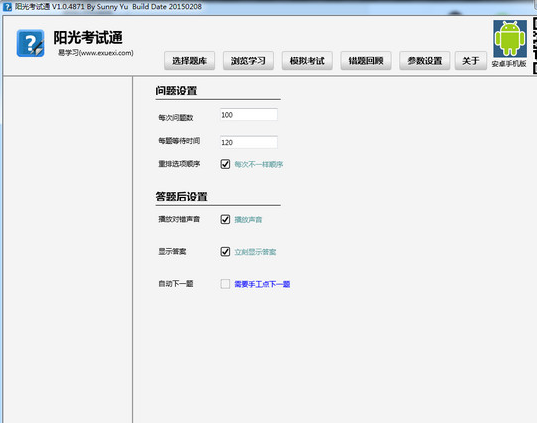Open the 浏览学习 section
This screenshot has height=423, width=537.
(248, 61)
